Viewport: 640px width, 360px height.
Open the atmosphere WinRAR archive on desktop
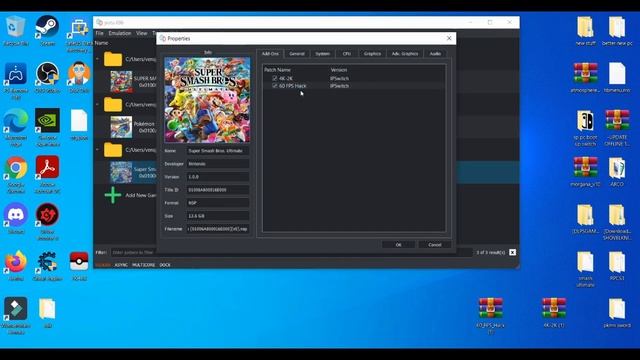(x=585, y=78)
